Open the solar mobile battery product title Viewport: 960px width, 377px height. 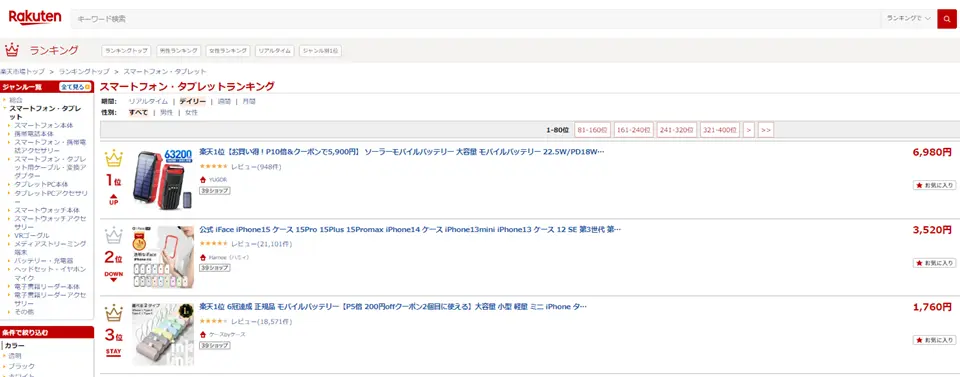402,152
